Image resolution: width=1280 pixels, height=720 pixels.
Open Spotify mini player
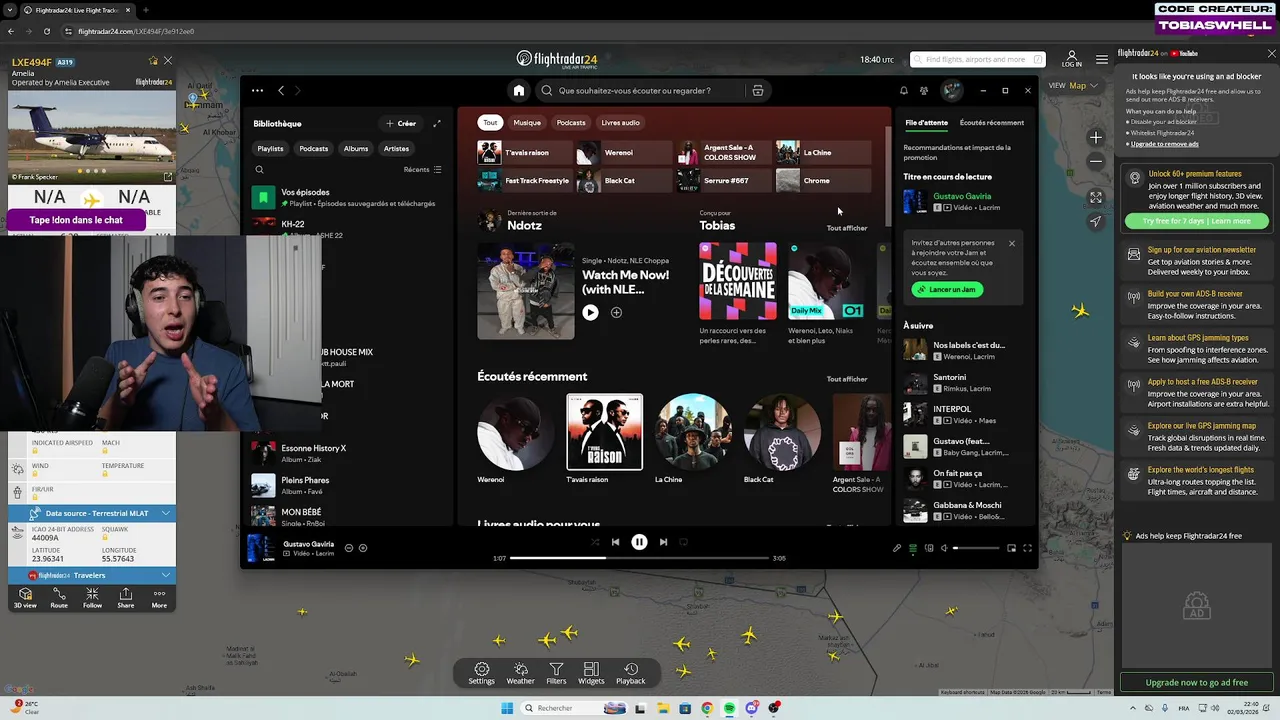pyautogui.click(x=1011, y=548)
